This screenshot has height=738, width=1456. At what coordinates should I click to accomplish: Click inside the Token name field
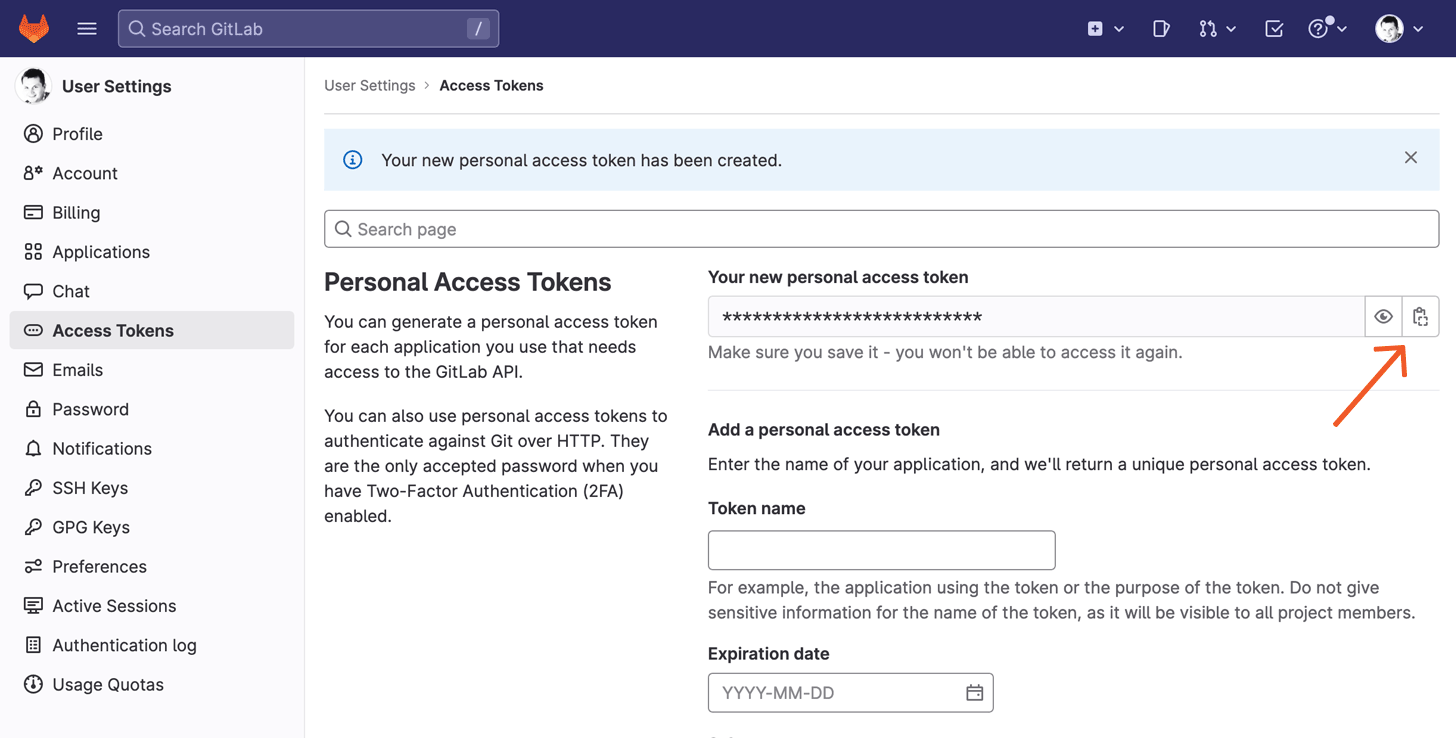point(881,550)
